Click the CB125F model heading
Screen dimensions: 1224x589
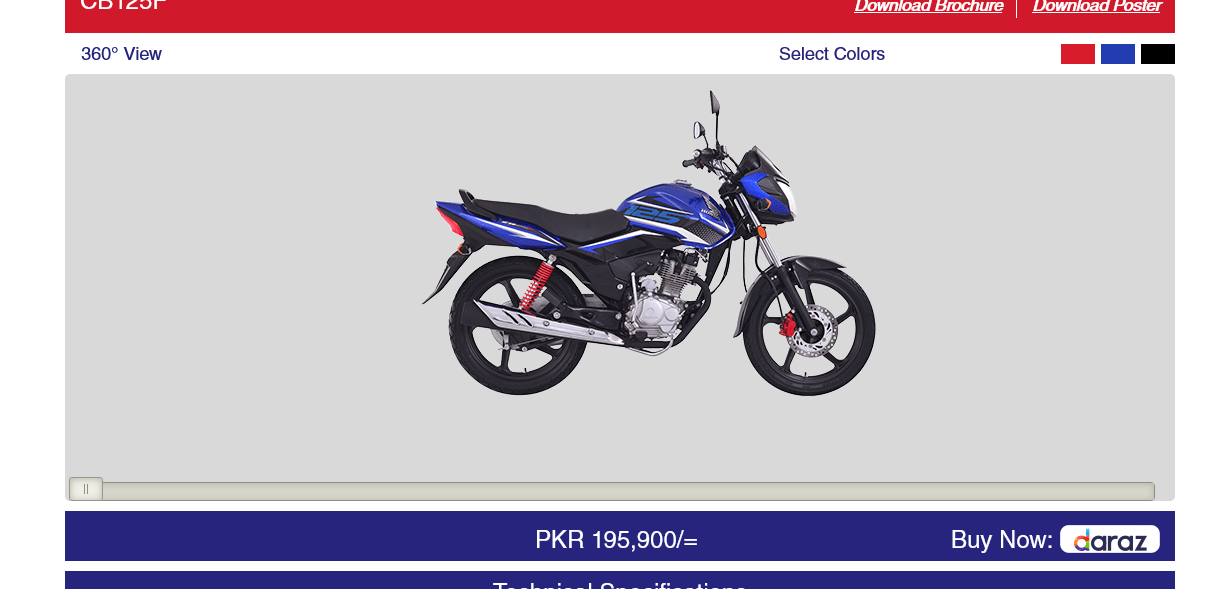(x=124, y=4)
